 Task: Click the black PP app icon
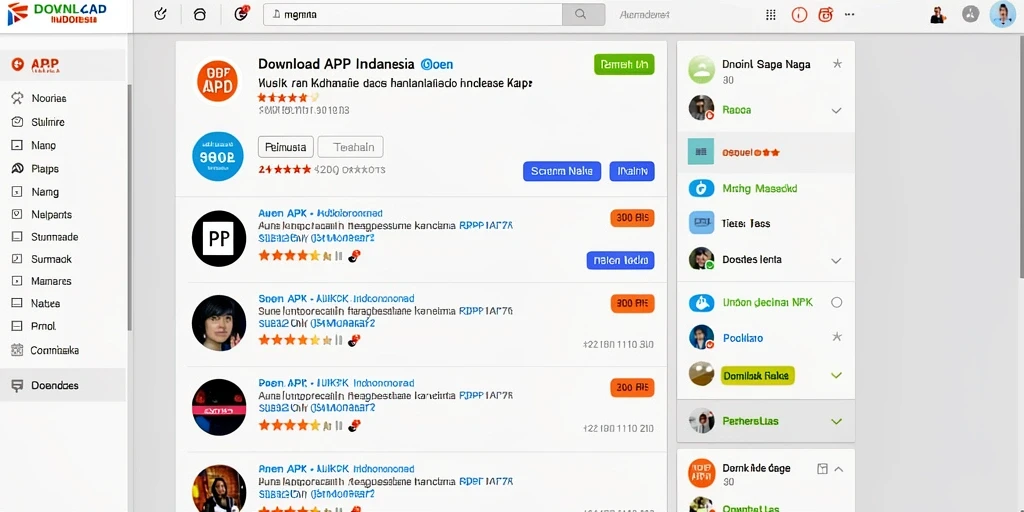219,238
